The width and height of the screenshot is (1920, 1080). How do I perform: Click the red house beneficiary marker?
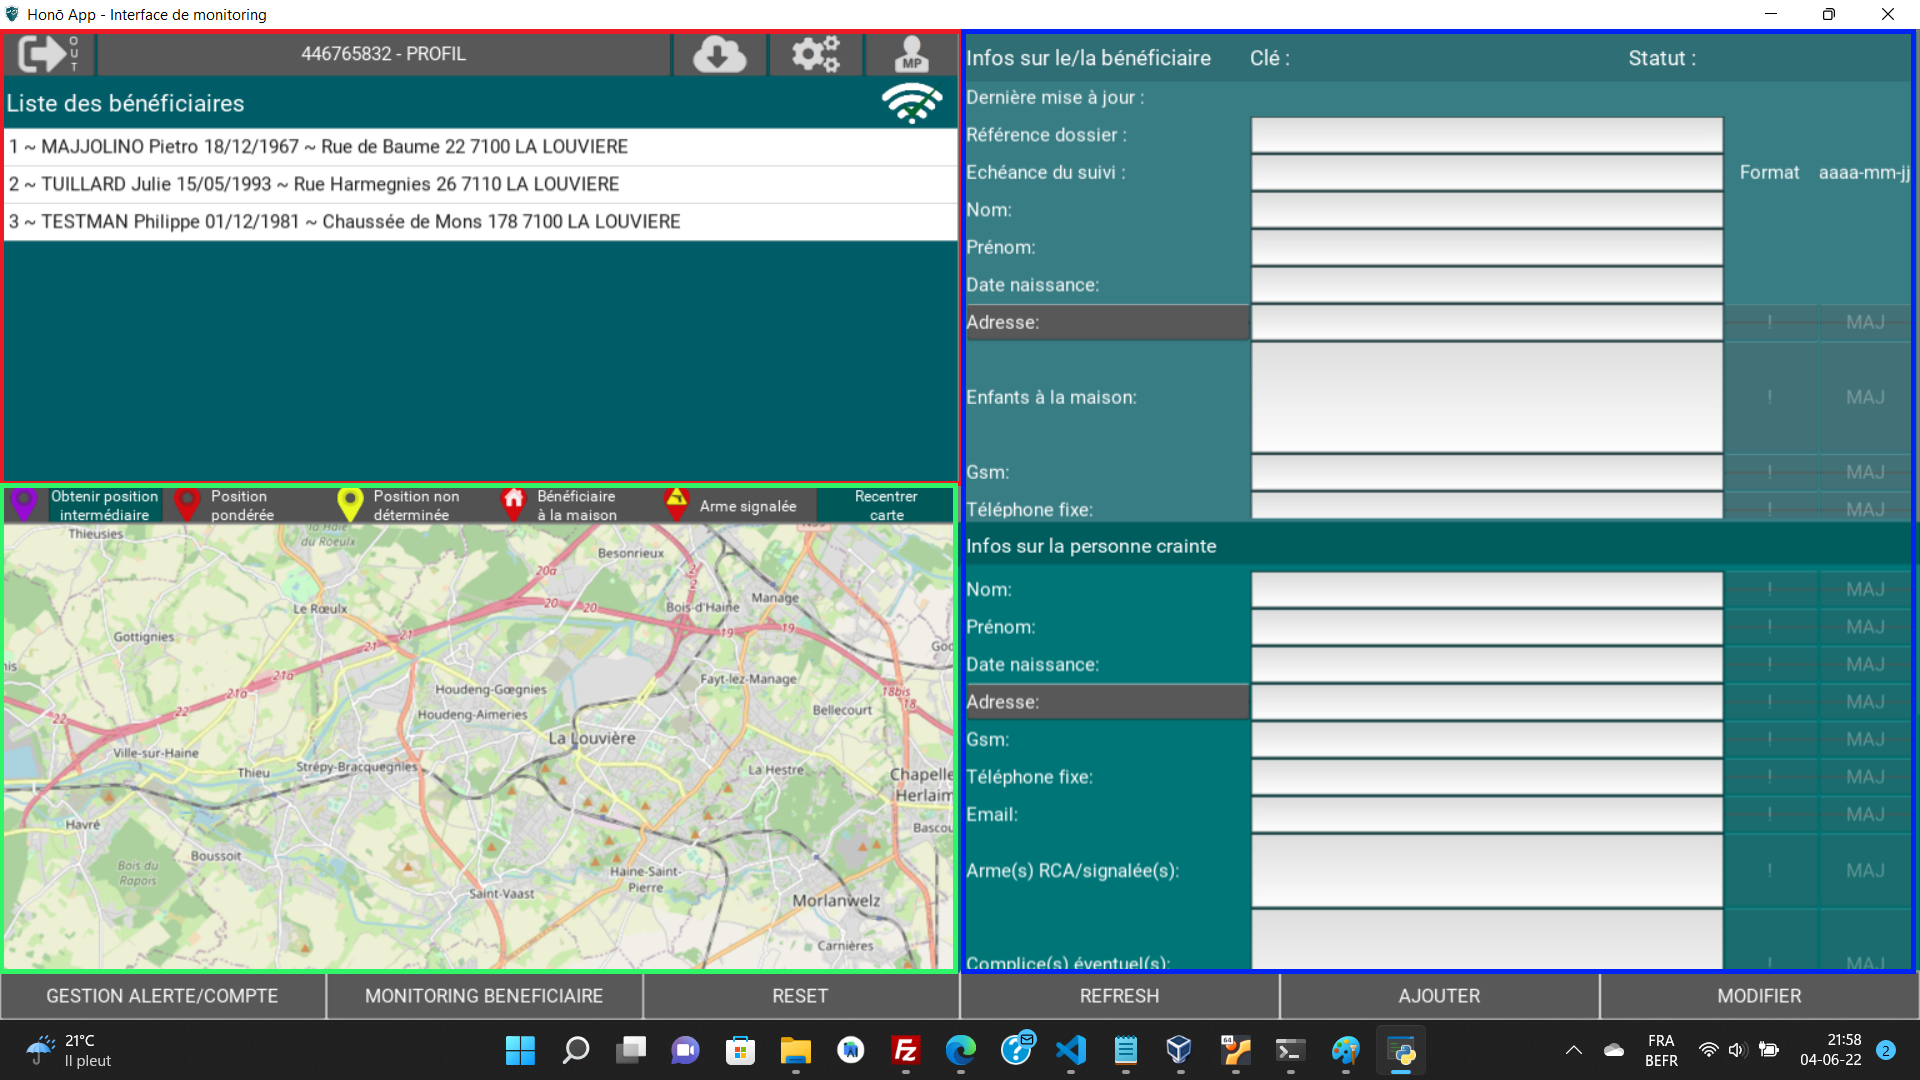513,504
